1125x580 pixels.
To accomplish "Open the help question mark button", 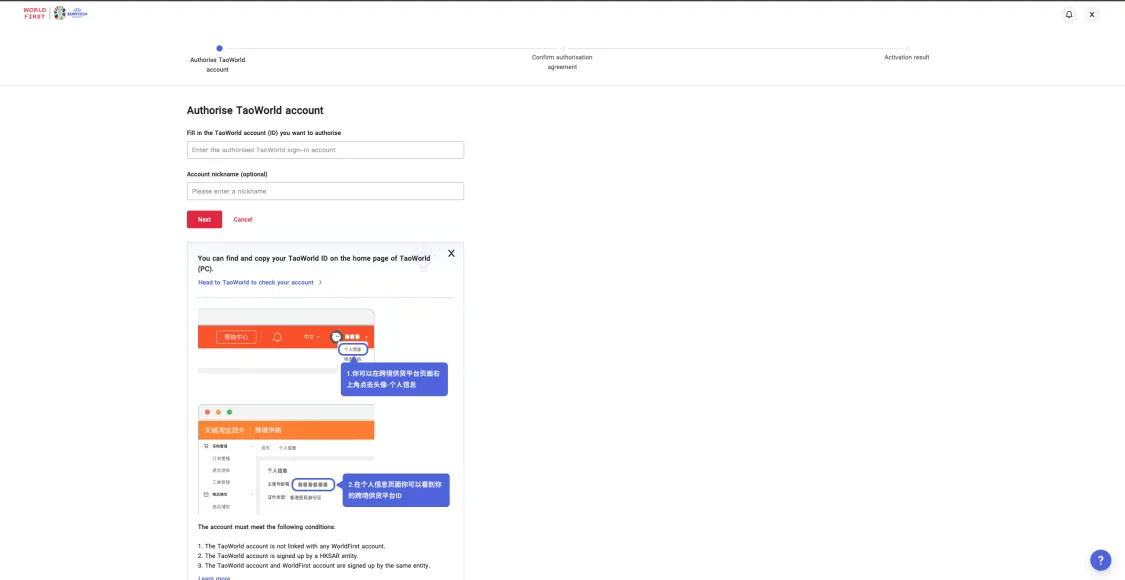I will [x=1100, y=560].
